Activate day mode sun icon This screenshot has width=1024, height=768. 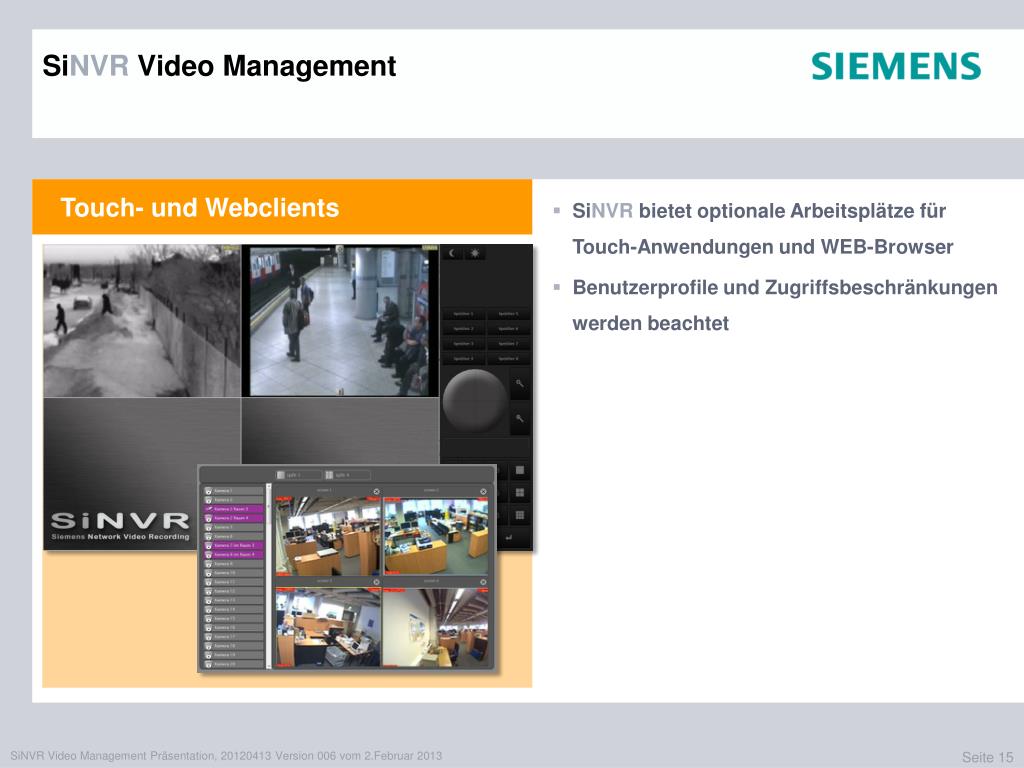[475, 253]
